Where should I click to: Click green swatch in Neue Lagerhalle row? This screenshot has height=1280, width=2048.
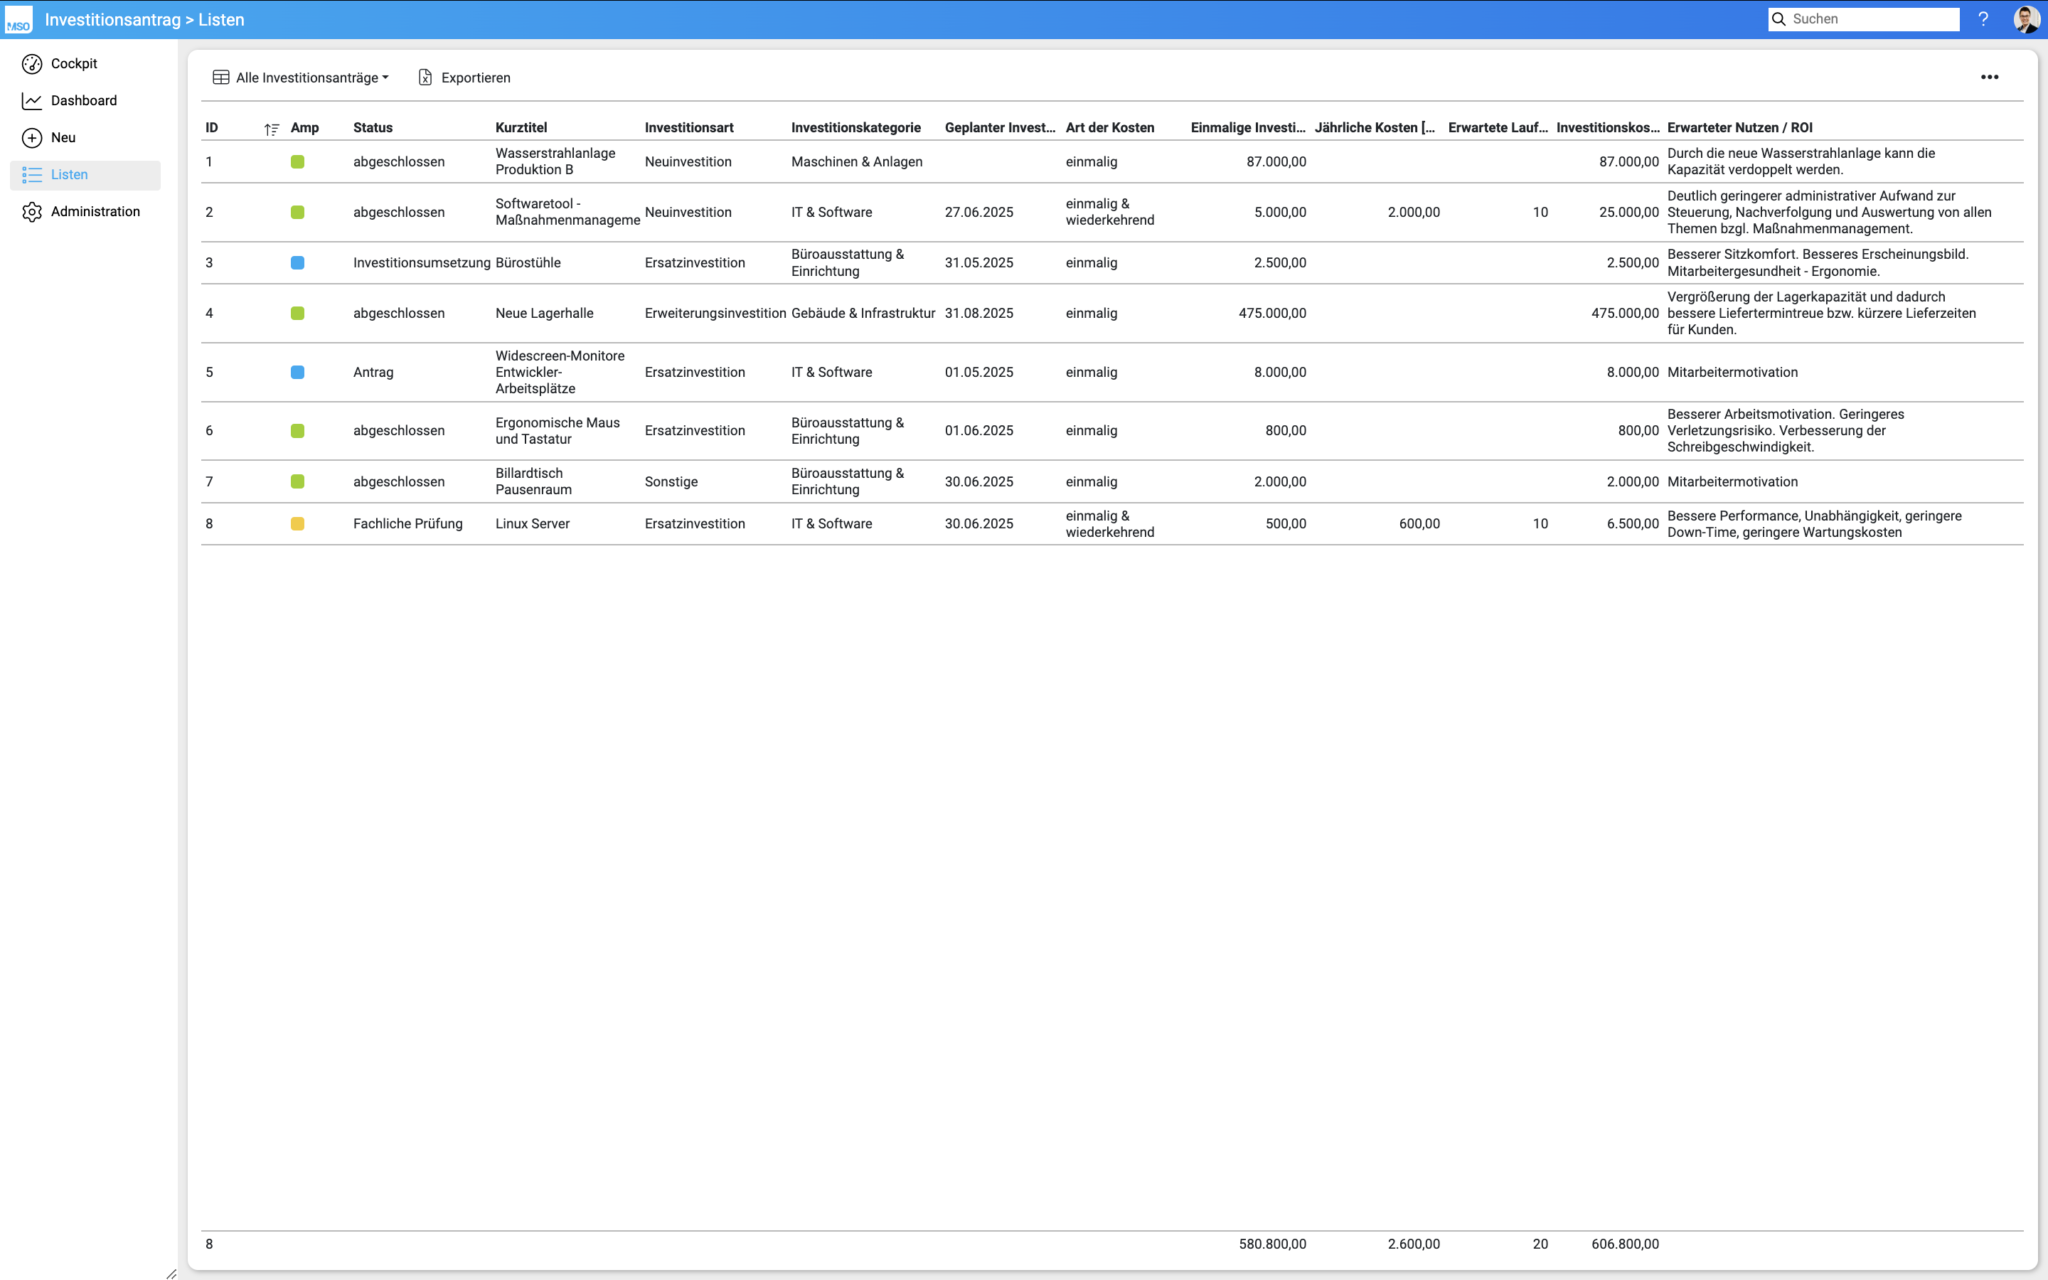pyautogui.click(x=297, y=314)
